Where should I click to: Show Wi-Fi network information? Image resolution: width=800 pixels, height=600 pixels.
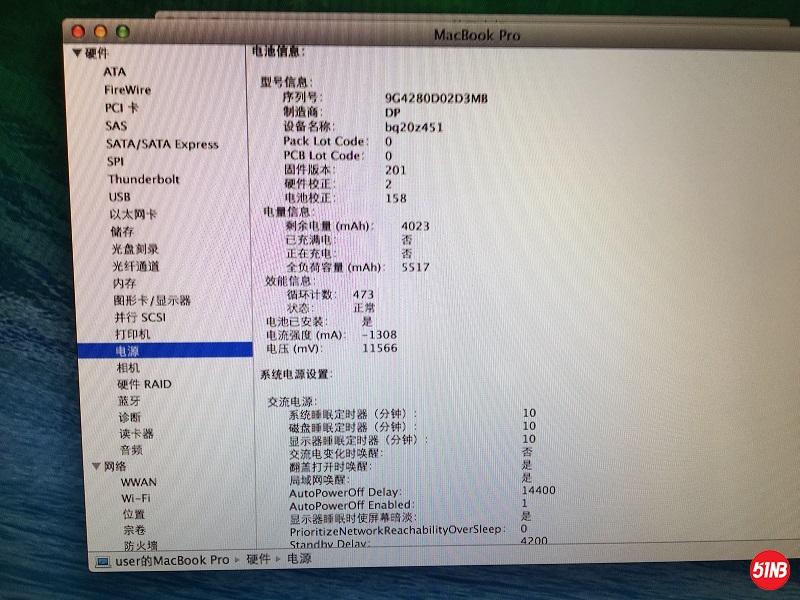coord(137,498)
